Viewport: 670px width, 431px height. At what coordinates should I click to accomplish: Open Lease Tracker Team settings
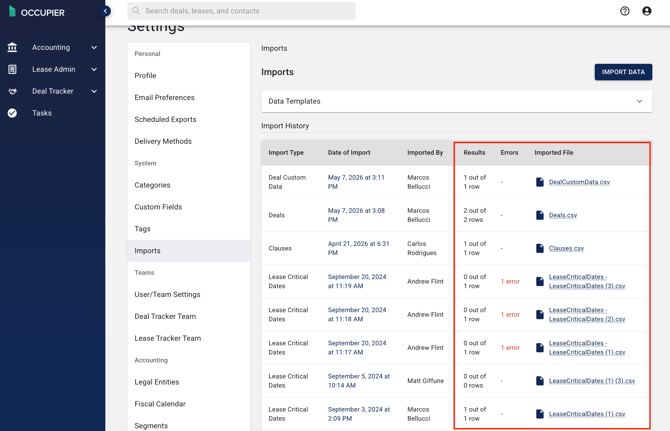click(x=168, y=338)
